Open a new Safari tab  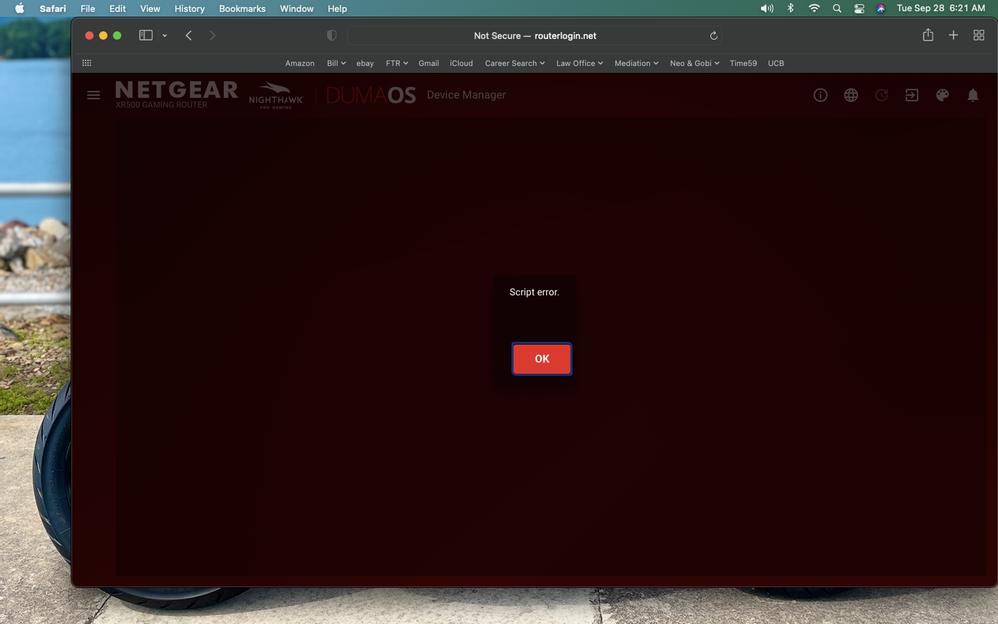(953, 35)
